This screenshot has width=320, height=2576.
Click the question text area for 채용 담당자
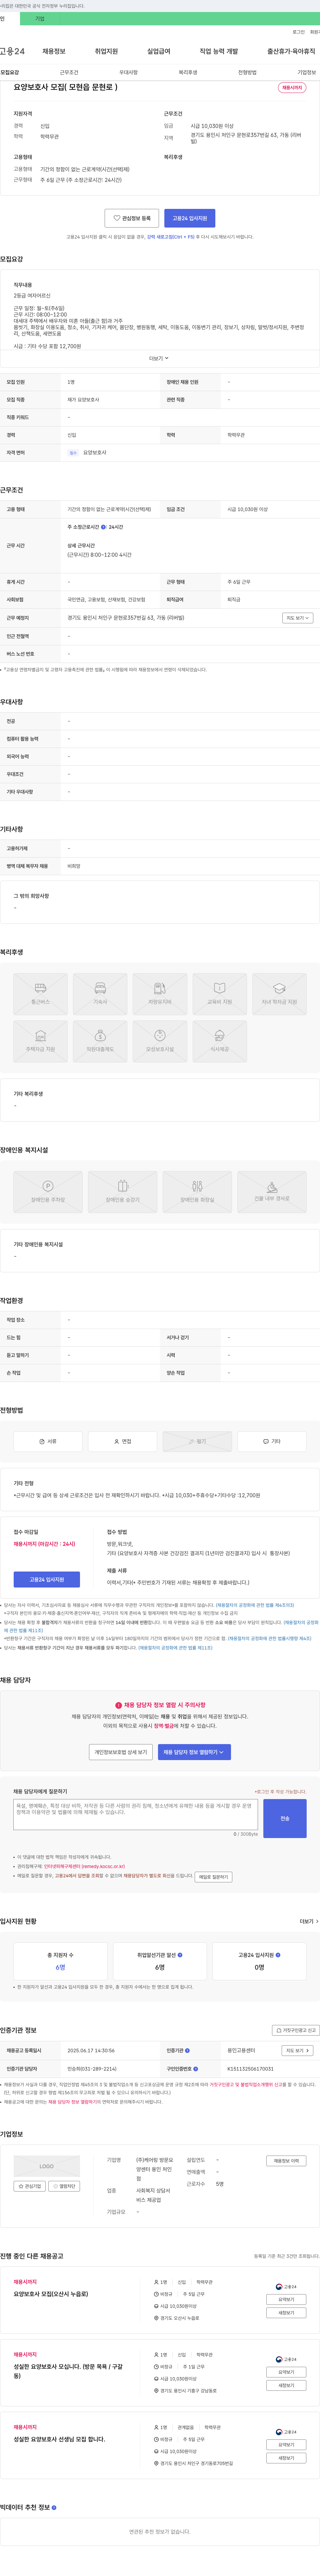click(136, 1814)
